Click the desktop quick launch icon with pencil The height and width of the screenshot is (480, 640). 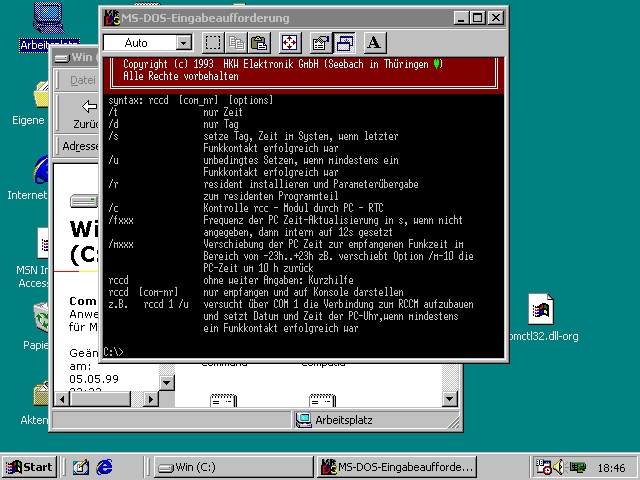click(x=81, y=467)
